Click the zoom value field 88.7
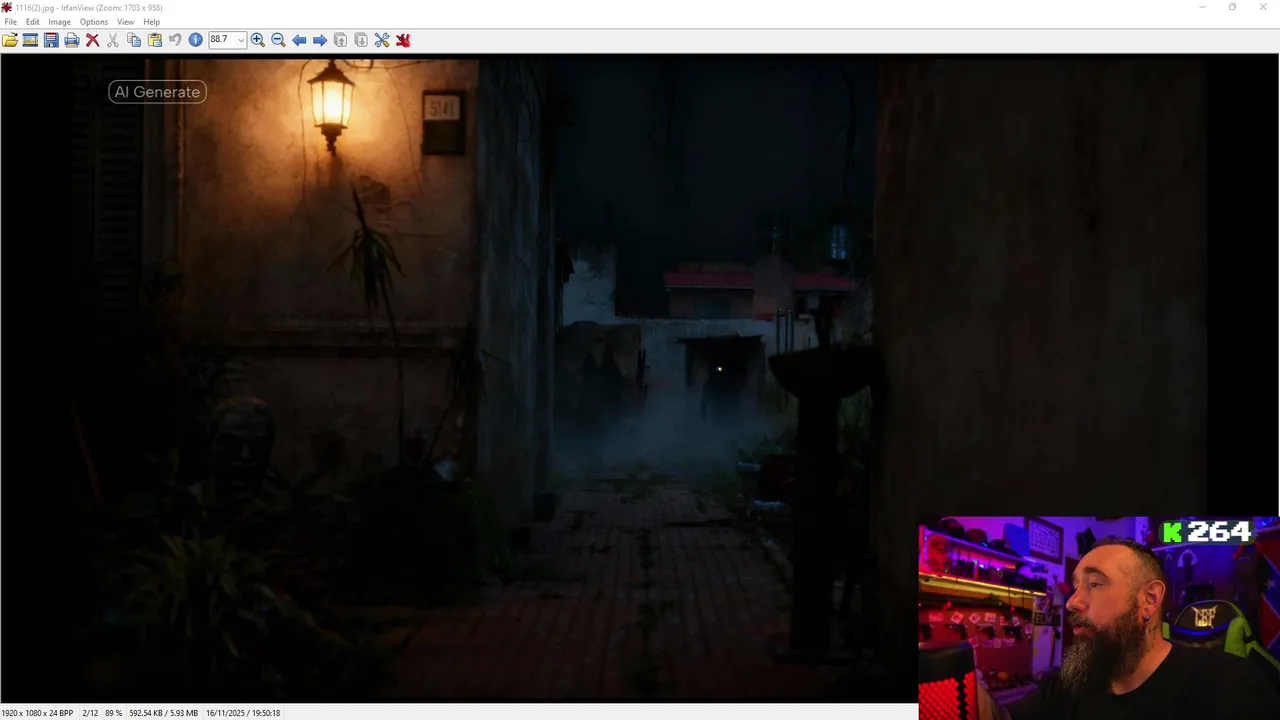Screen dimensions: 1280x720 (x=221, y=40)
